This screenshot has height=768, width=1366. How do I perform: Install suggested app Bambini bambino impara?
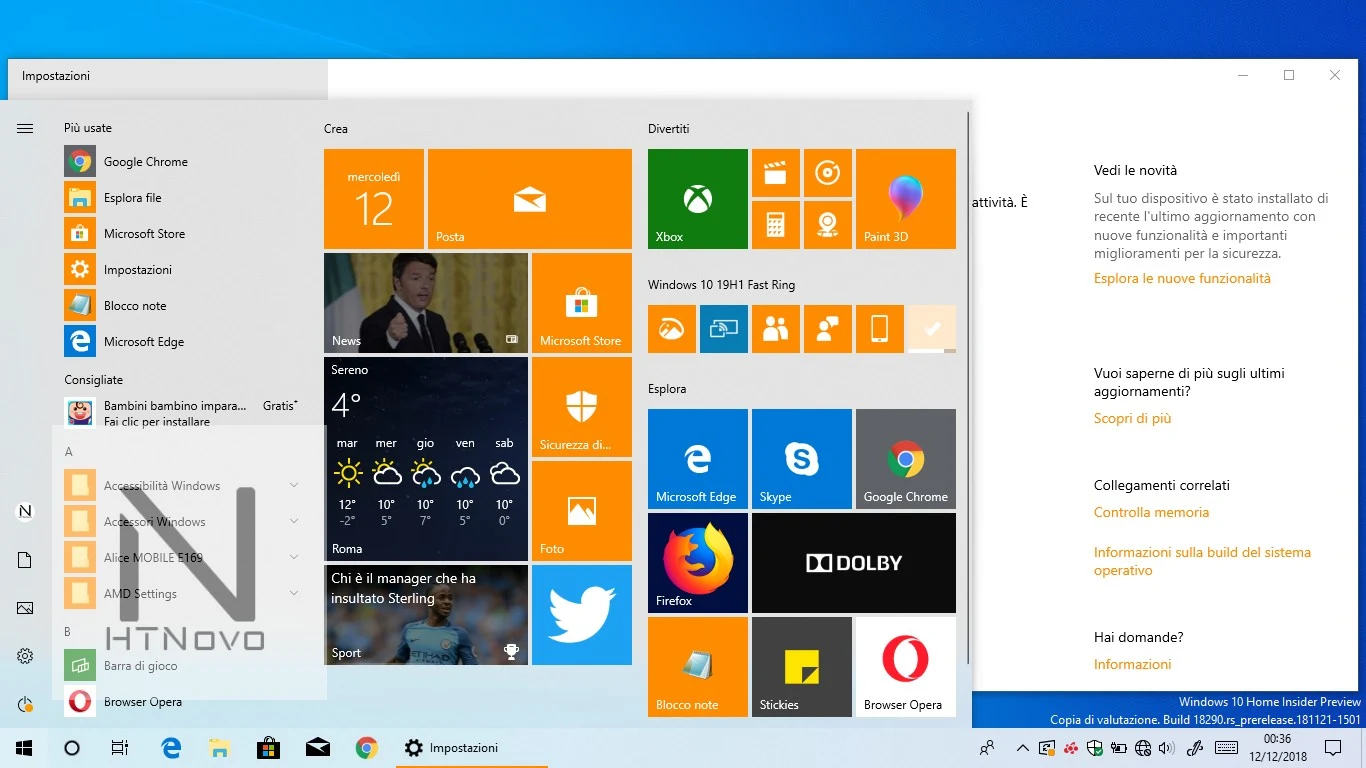[x=182, y=413]
